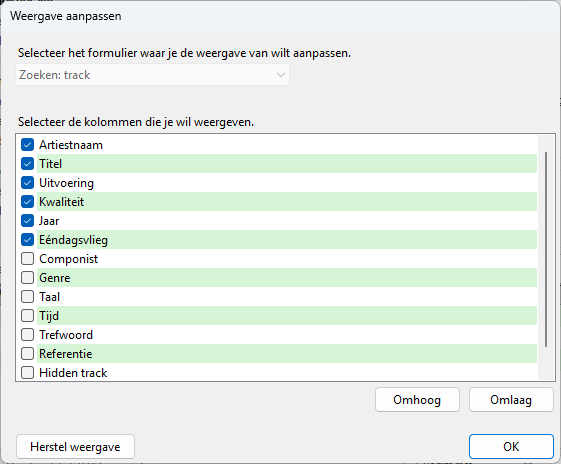
Task: Enable the Taal column checkbox
Action: click(28, 297)
